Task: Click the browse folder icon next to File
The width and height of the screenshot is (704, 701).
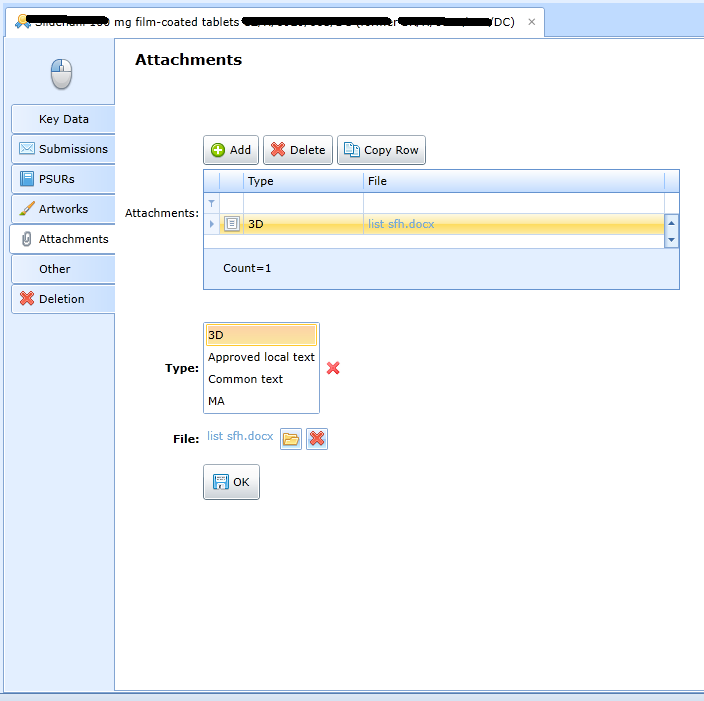Action: click(x=291, y=439)
